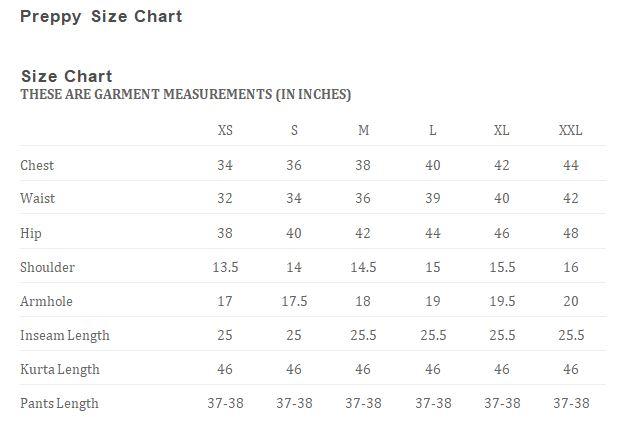Click the Hip value 48 for XXL

pos(571,233)
